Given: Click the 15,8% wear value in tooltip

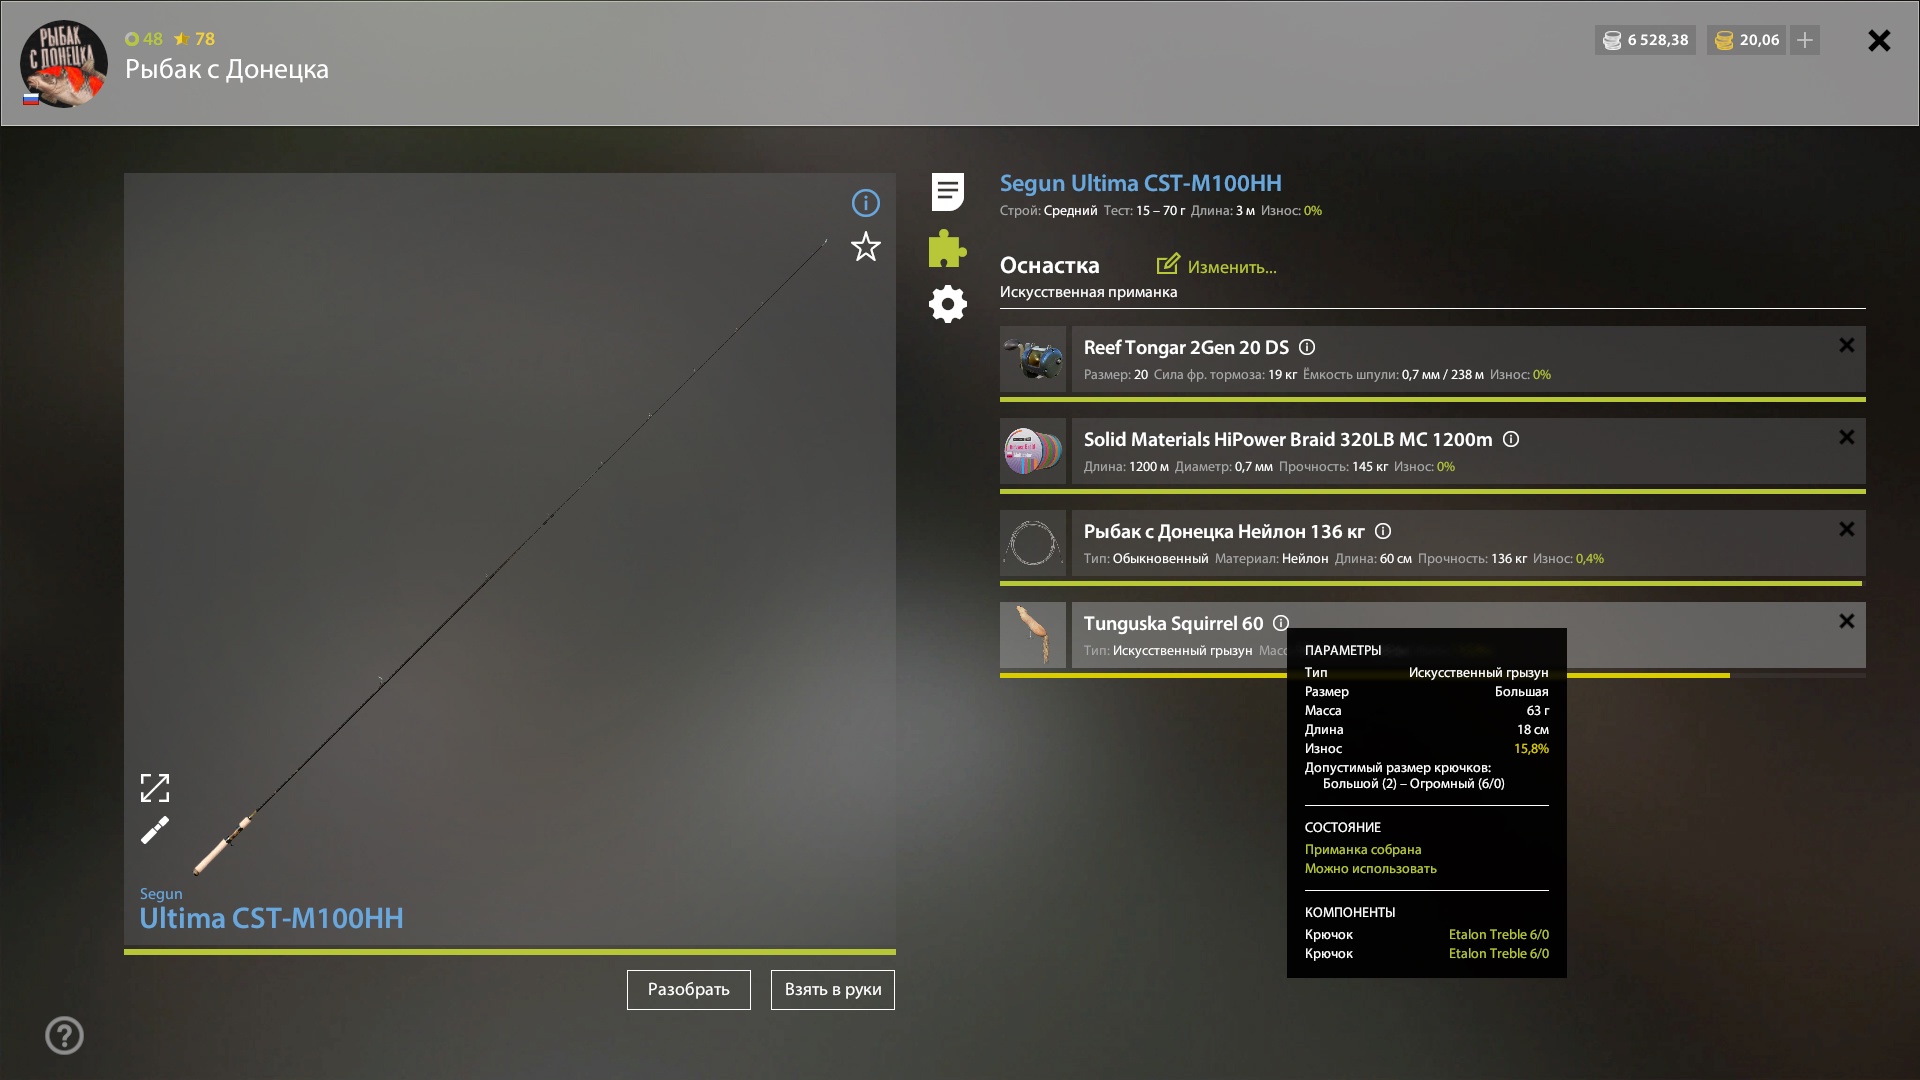Looking at the screenshot, I should tap(1531, 748).
